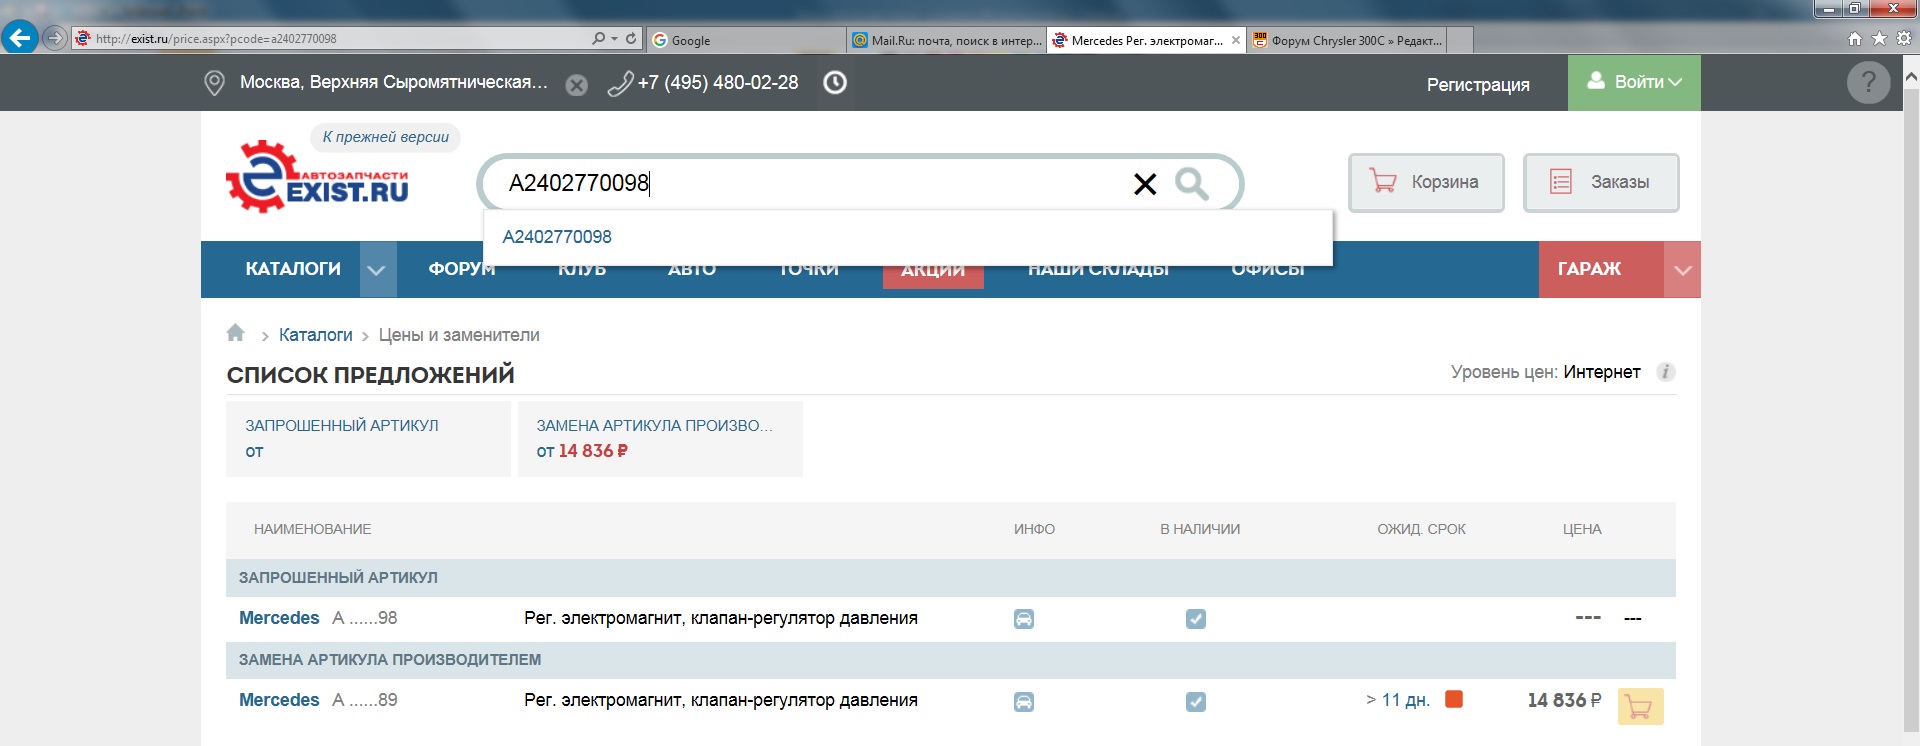Click the orange delivery indicator square
This screenshot has height=746, width=1920.
[1454, 699]
